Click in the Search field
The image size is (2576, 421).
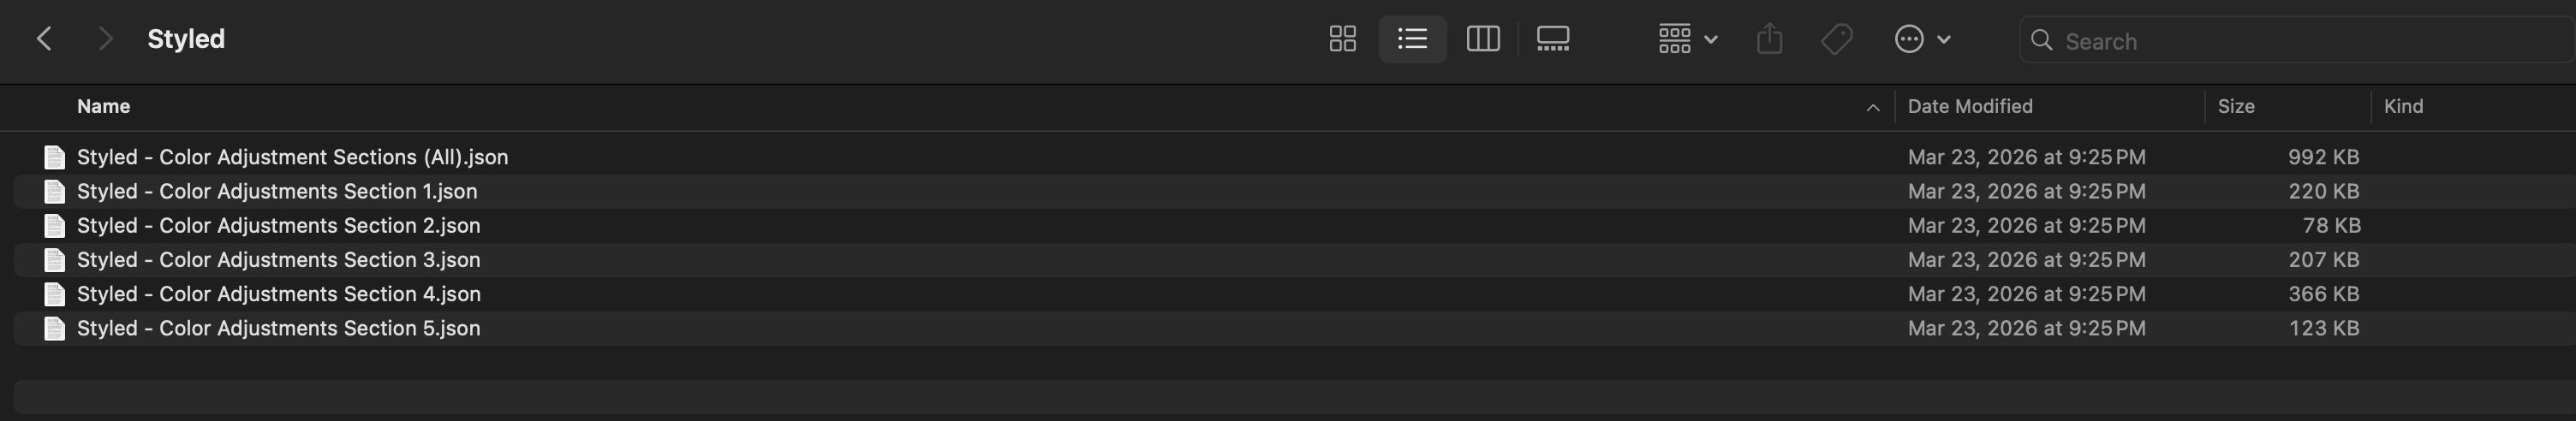coord(2300,41)
